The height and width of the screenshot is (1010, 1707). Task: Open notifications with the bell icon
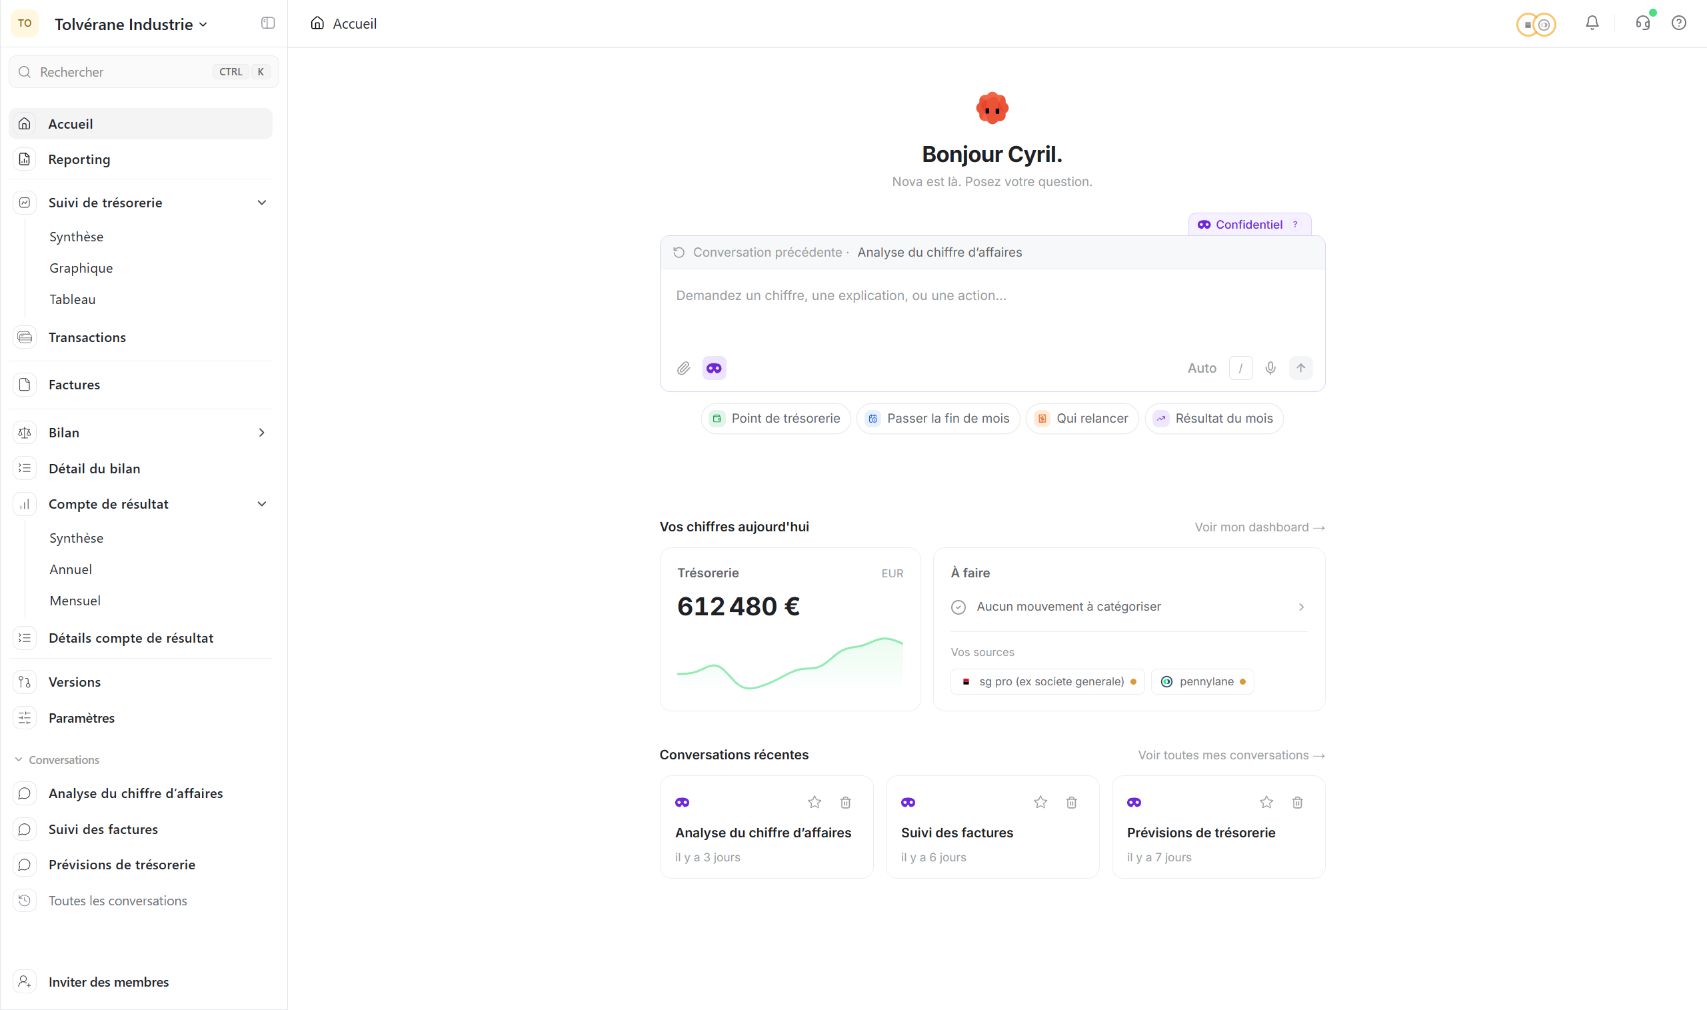coord(1592,23)
